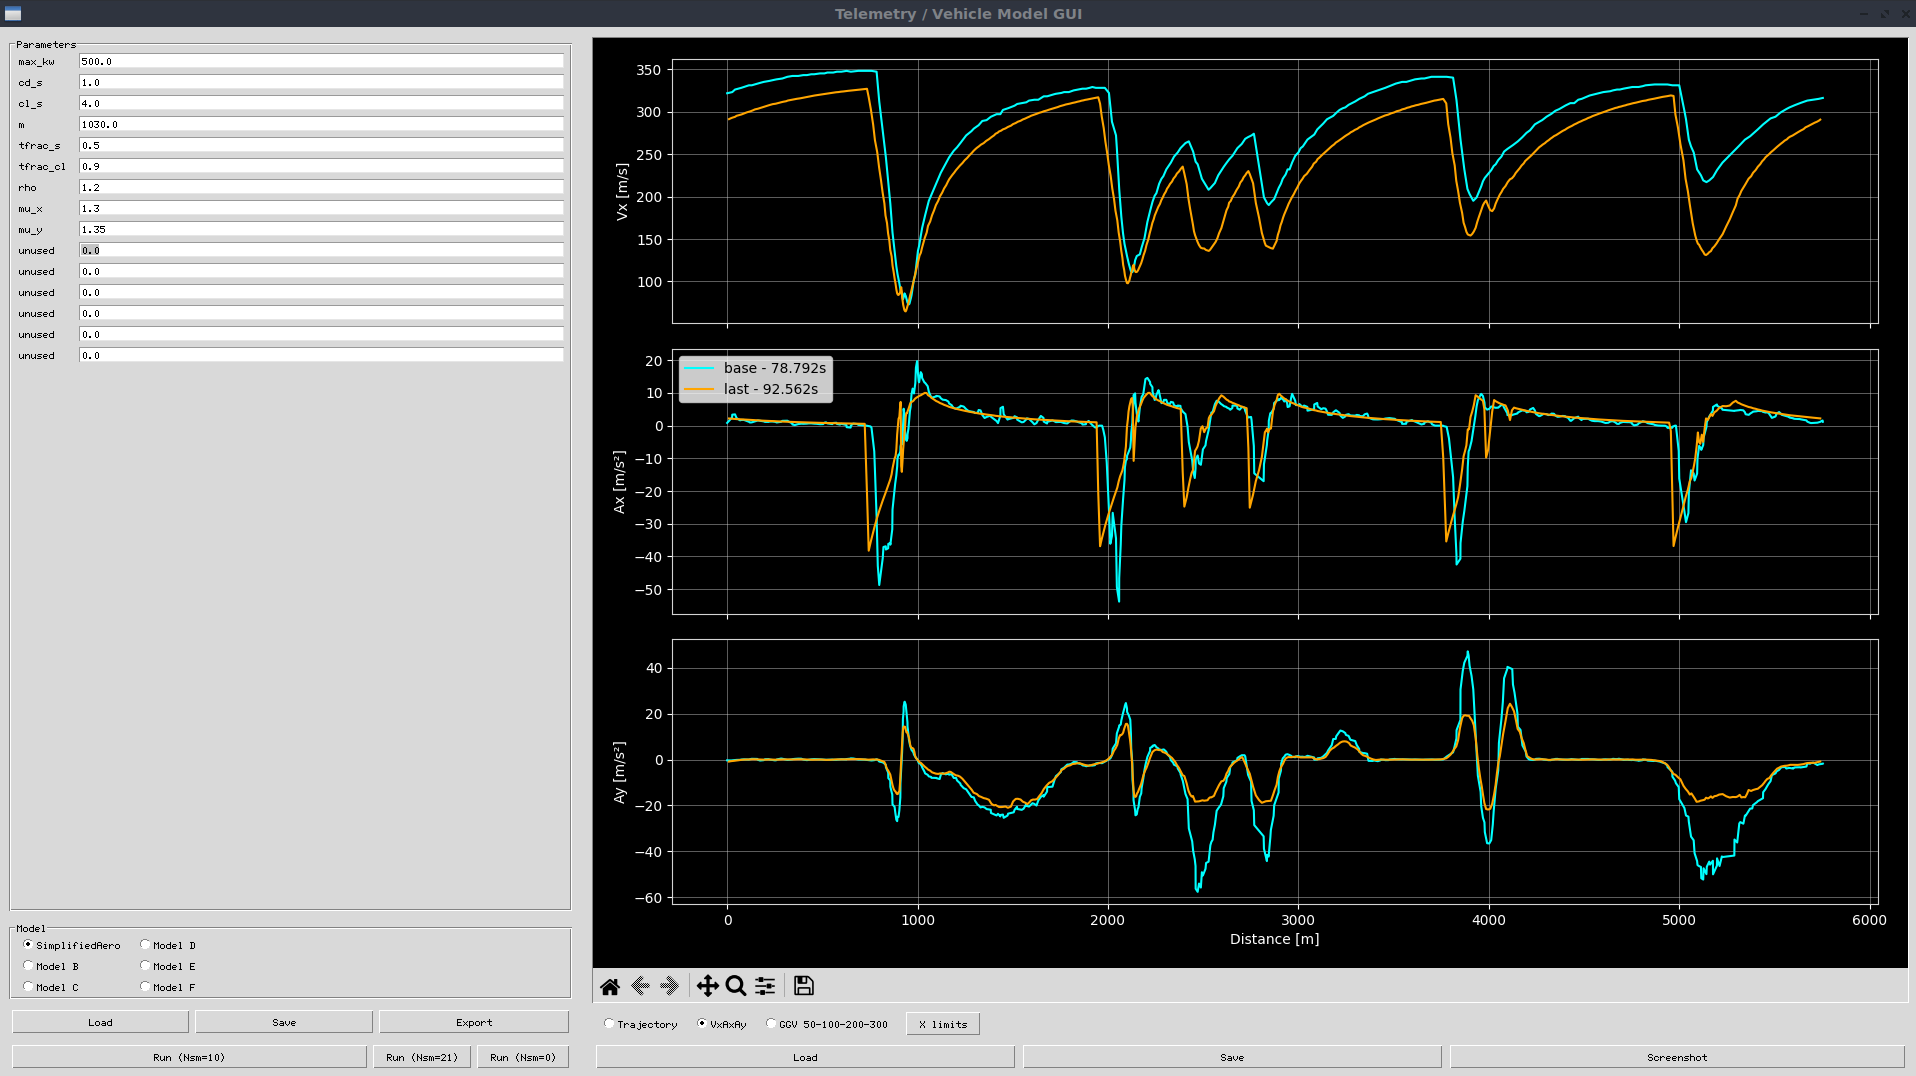This screenshot has width=1916, height=1076.
Task: Focus the cl_s input field
Action: [321, 103]
